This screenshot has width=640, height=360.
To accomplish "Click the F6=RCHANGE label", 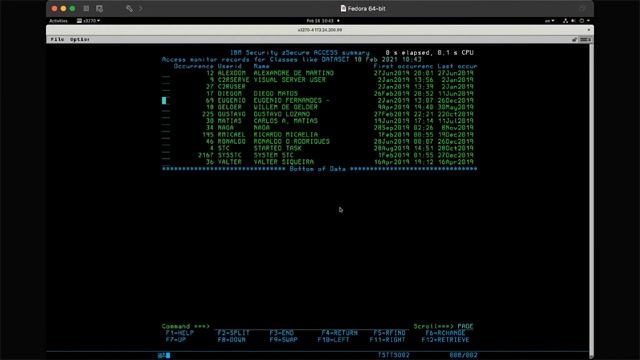I will [x=445, y=333].
